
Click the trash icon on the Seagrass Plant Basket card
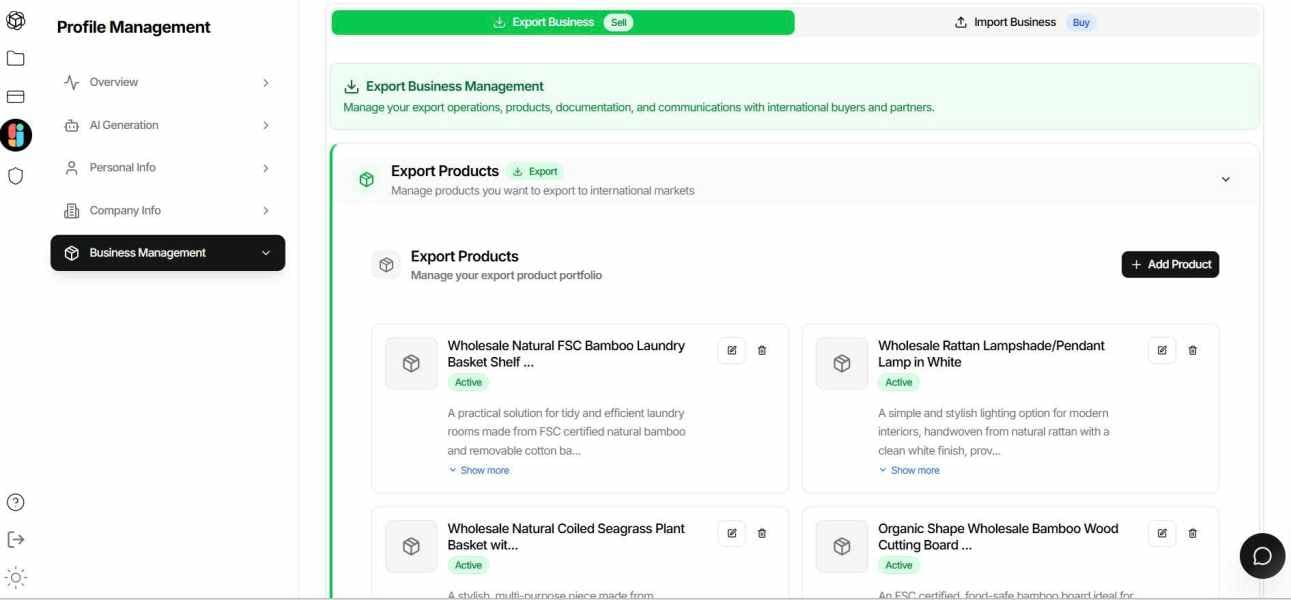pos(761,533)
